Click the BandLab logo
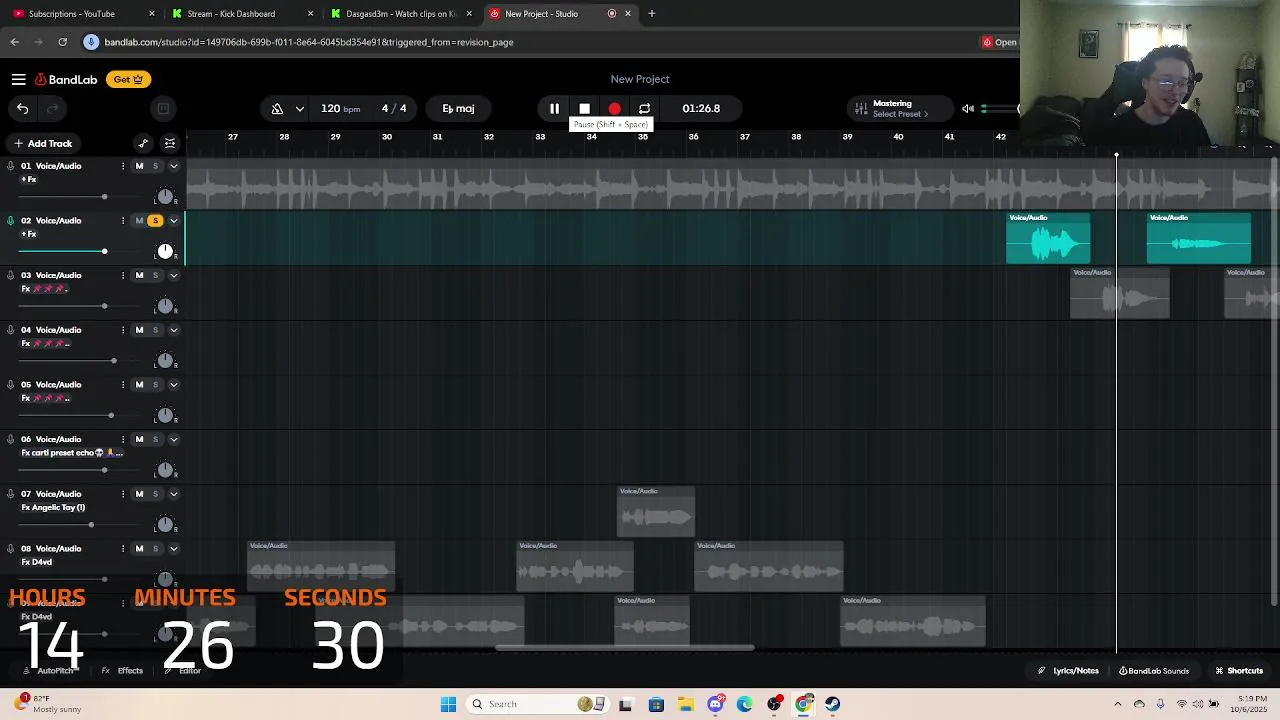Viewport: 1280px width, 720px height. click(x=66, y=79)
